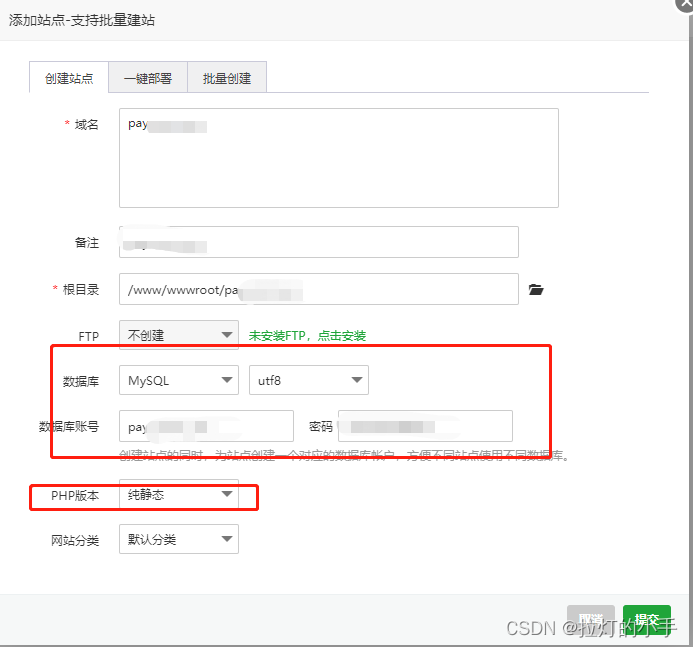Install FTP via 未安装FTP，点击安装 link
Image resolution: width=693 pixels, height=647 pixels.
307,336
